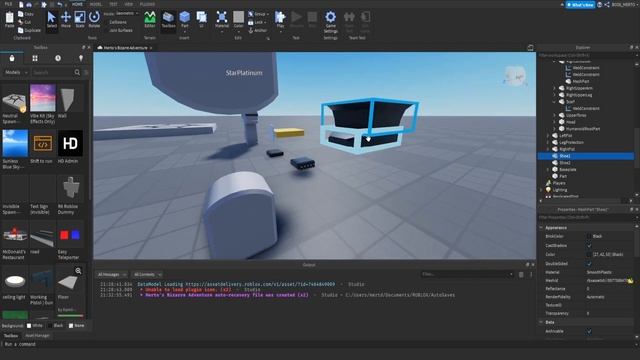Image resolution: width=640 pixels, height=360 pixels.
Task: Click the Paste clipboard icon
Action: pyautogui.click(x=9, y=20)
